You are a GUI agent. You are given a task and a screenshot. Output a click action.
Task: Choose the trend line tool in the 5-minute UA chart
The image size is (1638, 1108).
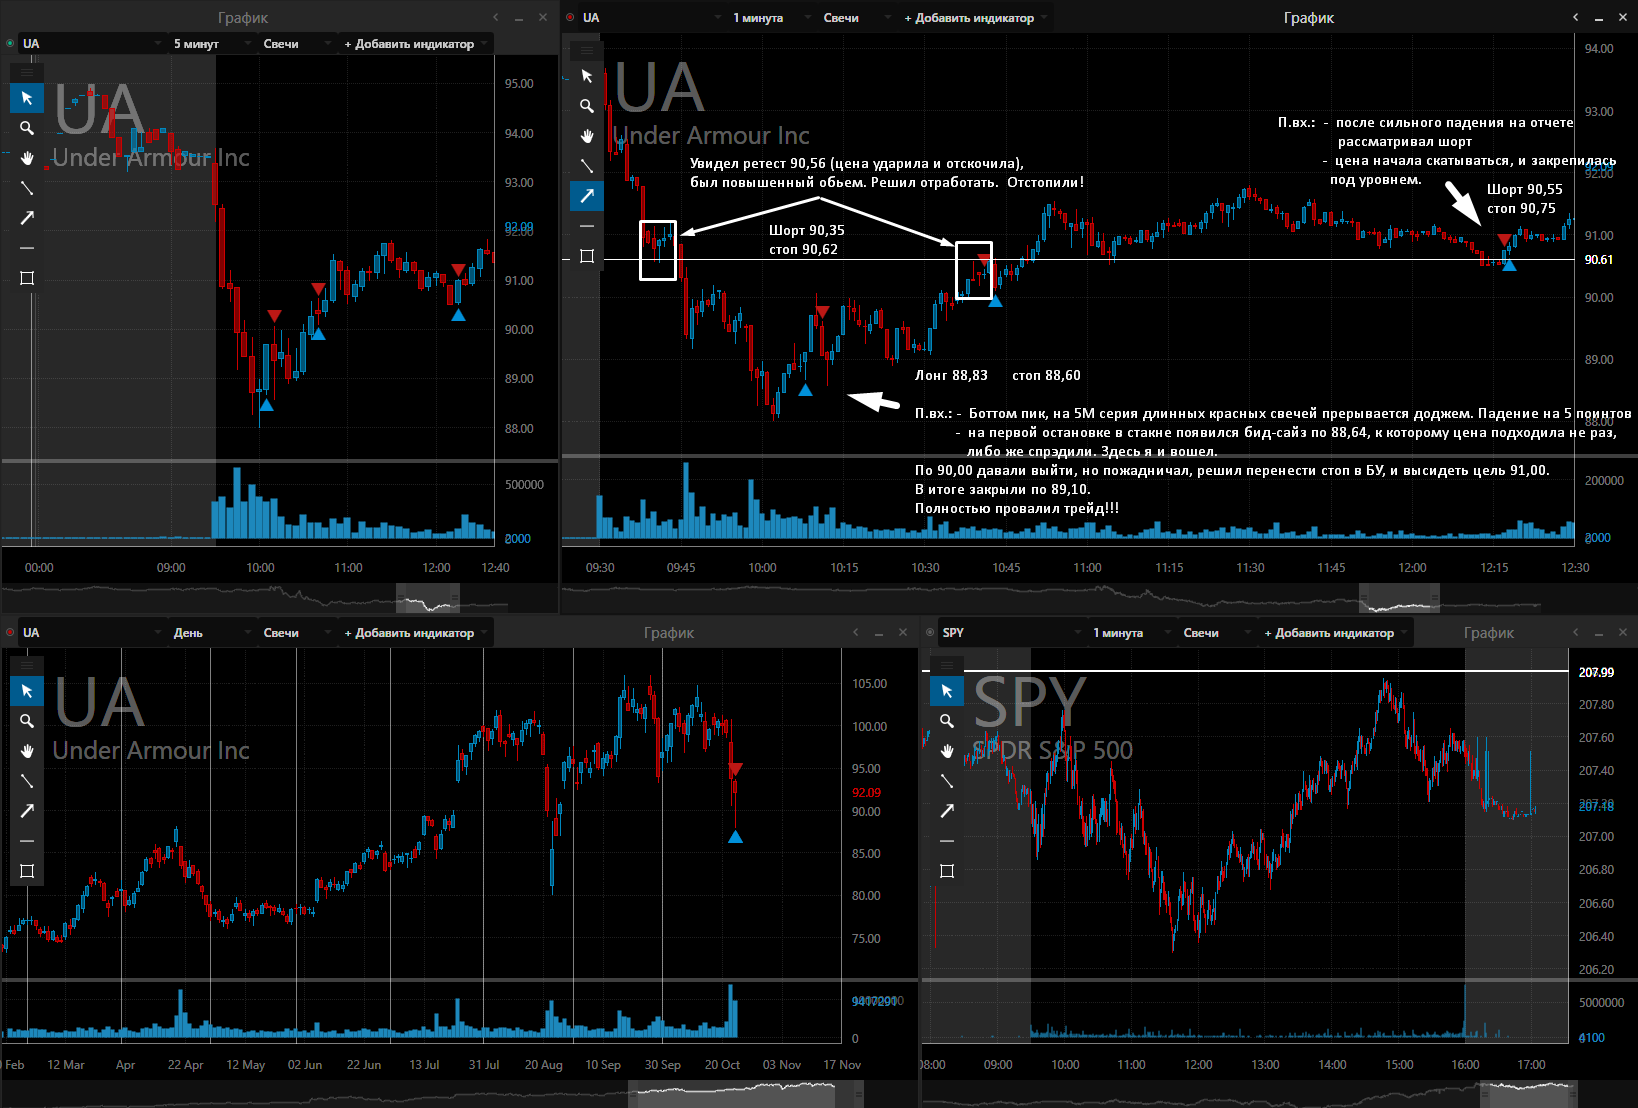(x=27, y=188)
